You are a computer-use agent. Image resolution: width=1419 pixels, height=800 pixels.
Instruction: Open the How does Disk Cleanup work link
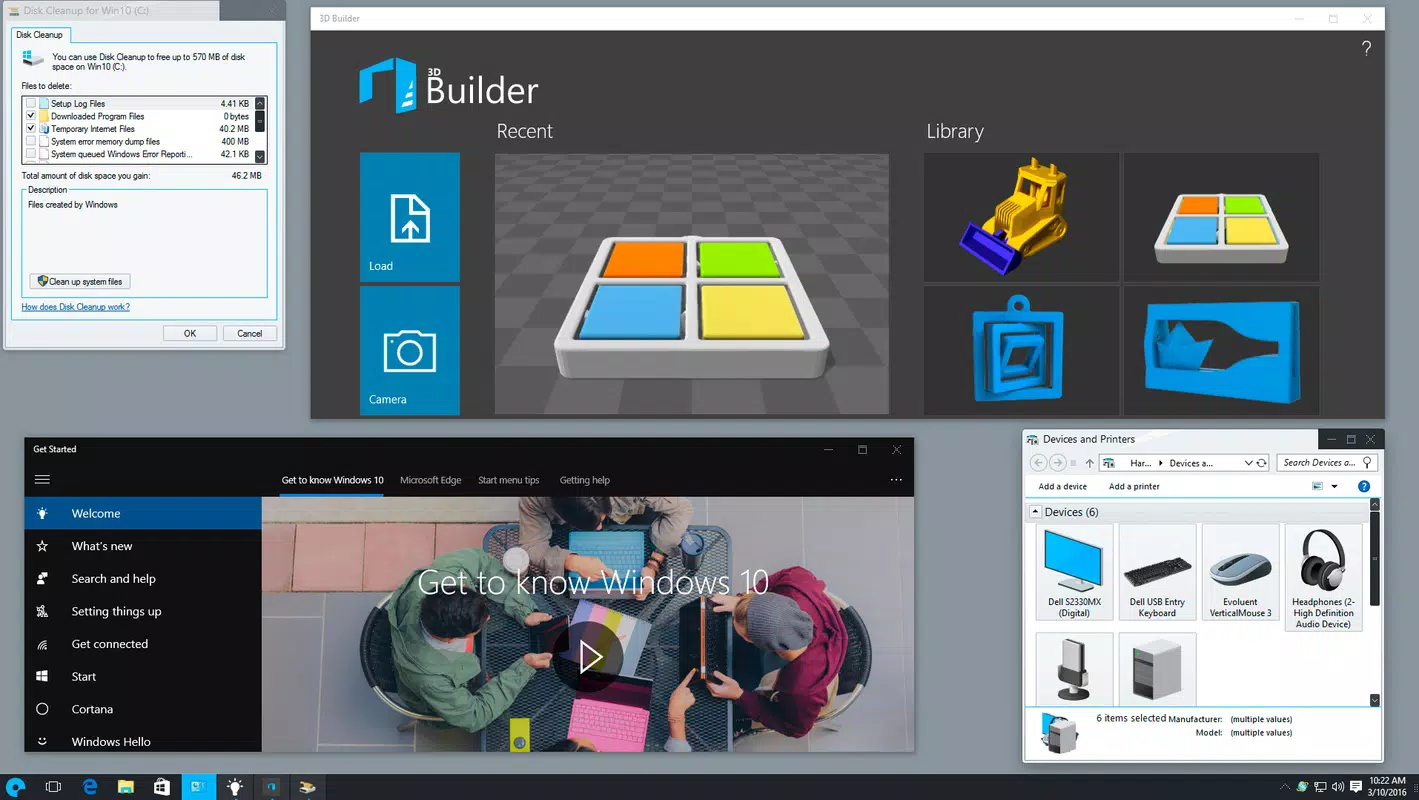pos(76,307)
